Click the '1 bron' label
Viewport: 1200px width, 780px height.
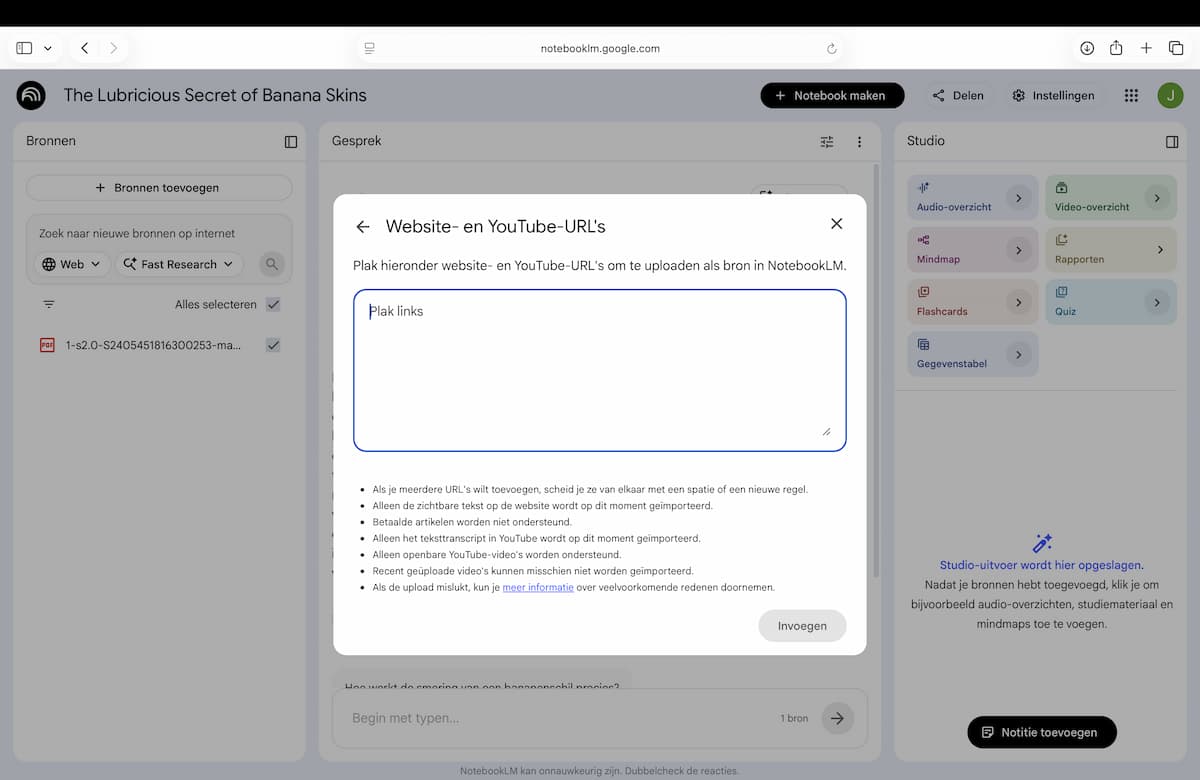(794, 718)
